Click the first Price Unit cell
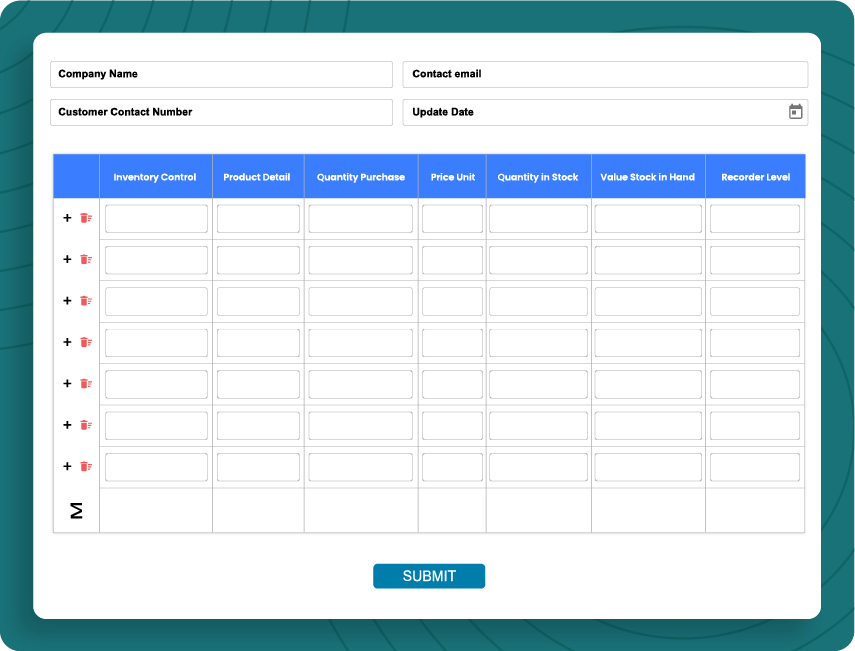Screen dimensions: 855x651 (452, 217)
